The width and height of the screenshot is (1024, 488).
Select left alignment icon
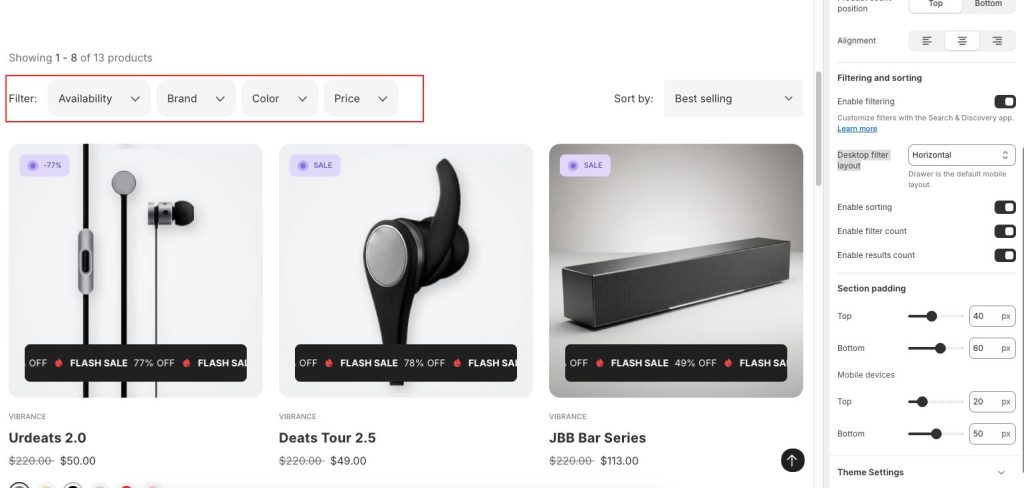[x=927, y=41]
